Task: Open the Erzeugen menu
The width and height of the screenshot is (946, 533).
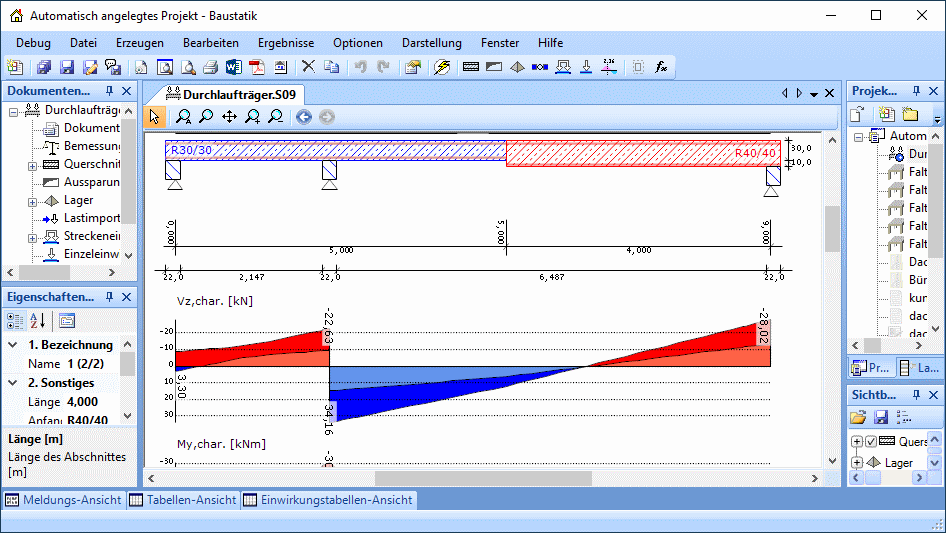Action: click(x=140, y=43)
